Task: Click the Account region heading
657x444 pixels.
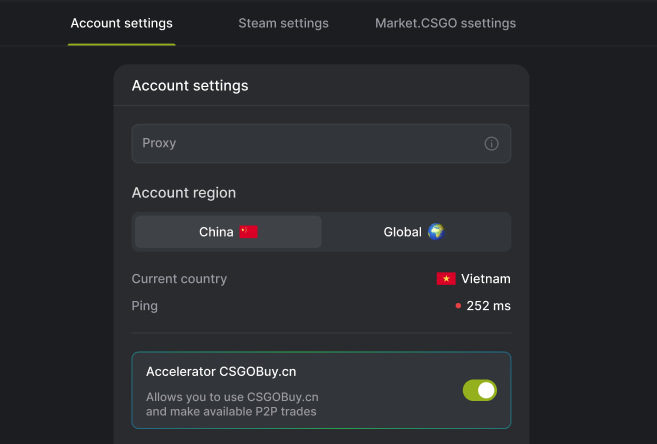Action: pyautogui.click(x=184, y=193)
